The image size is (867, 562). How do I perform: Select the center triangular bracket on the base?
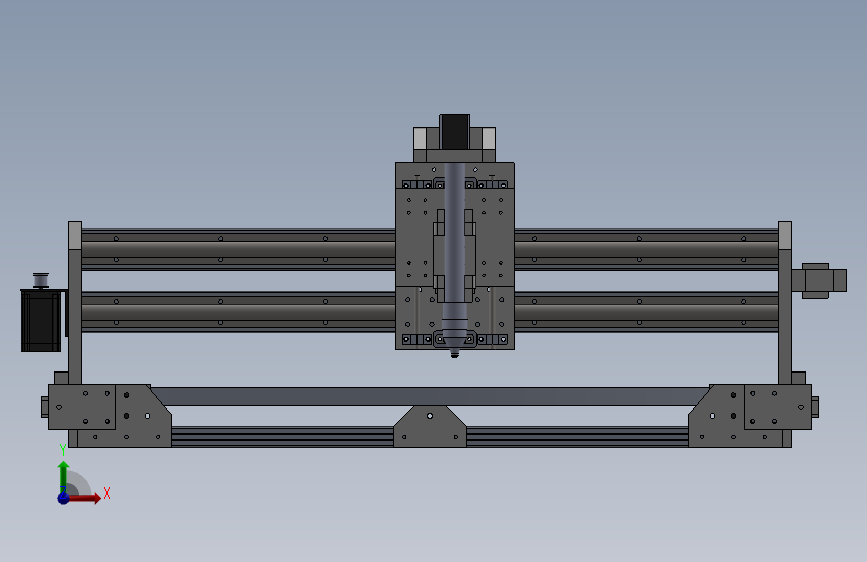[x=430, y=426]
